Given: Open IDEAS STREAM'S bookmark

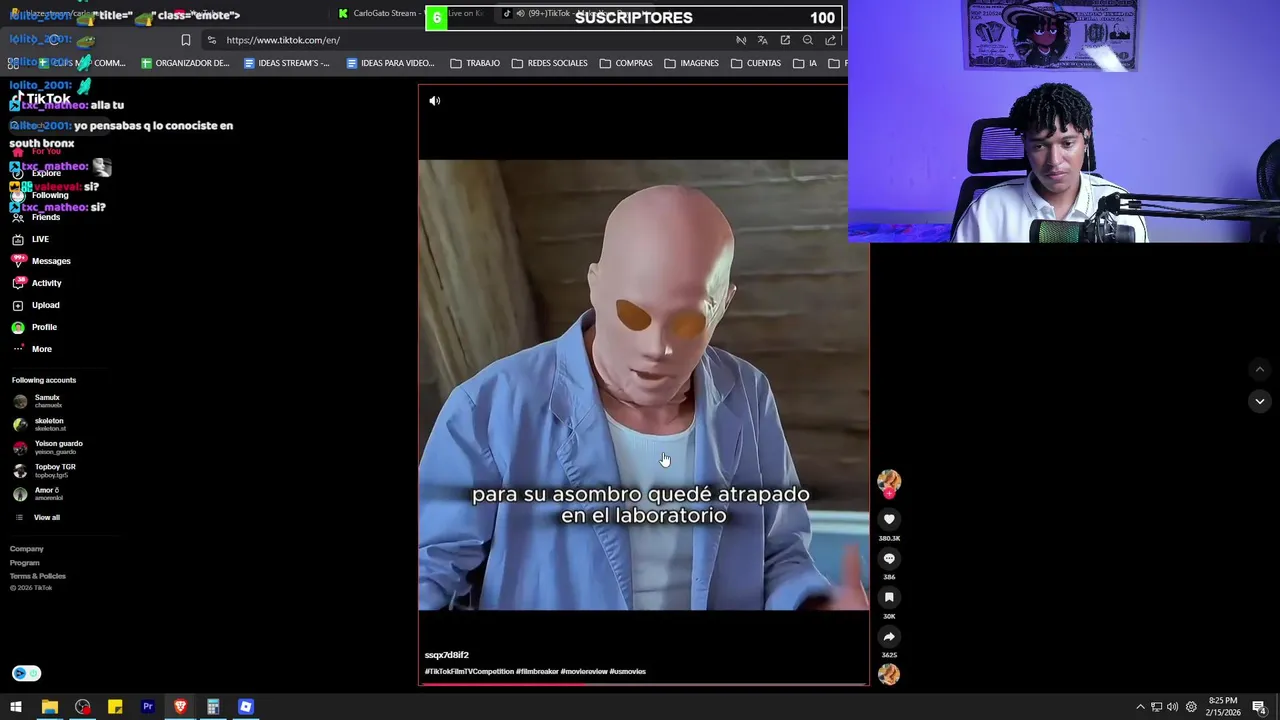Looking at the screenshot, I should (x=287, y=63).
